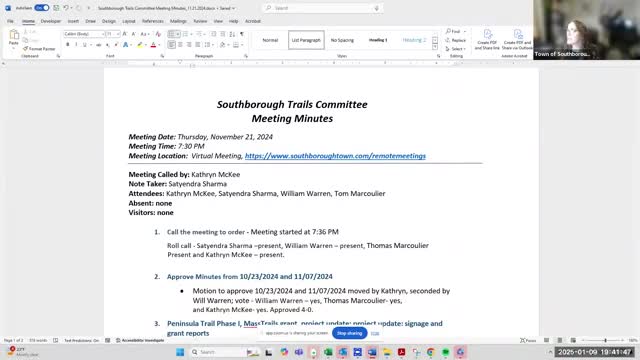Viewport: 640px width, 360px height.
Task: Click the Numbering list icon
Action: pyautogui.click(x=185, y=34)
